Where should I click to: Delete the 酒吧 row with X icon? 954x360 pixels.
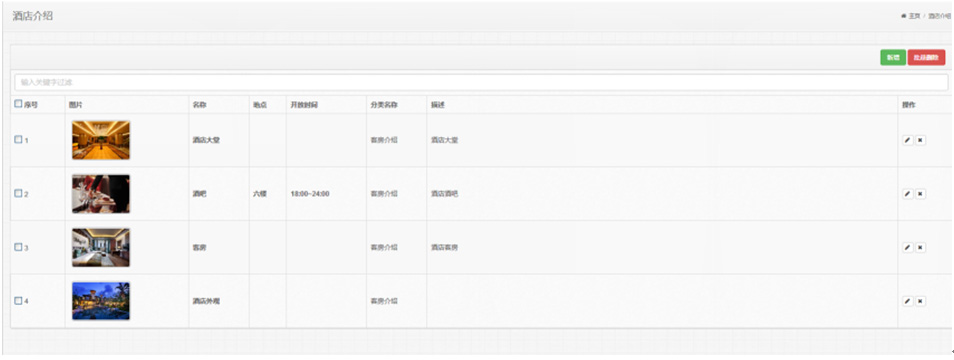(921, 193)
